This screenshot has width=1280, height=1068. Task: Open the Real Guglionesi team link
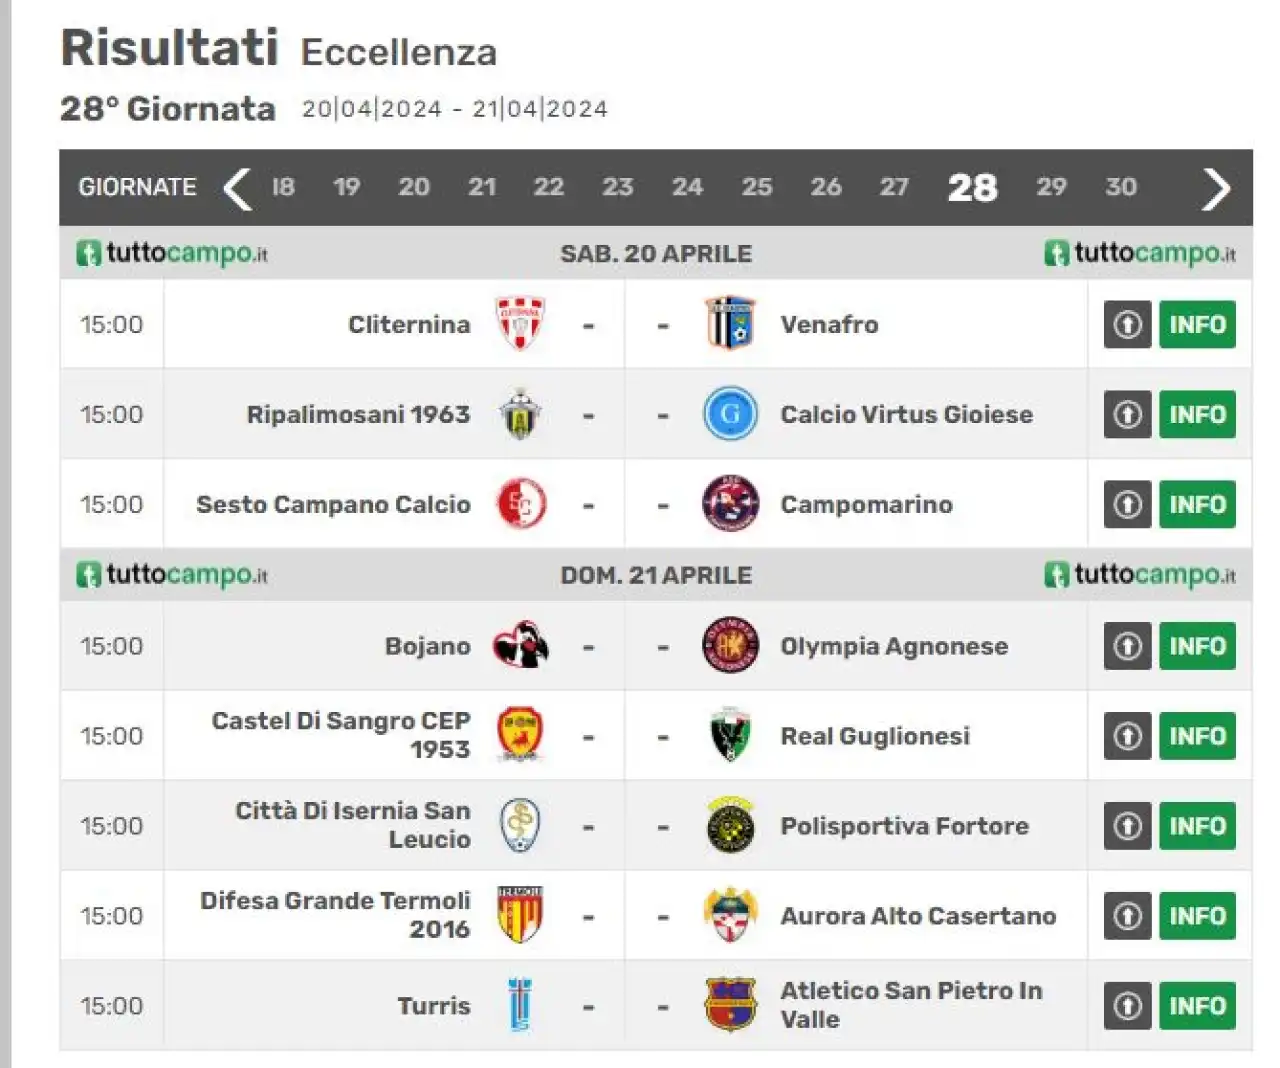(x=875, y=736)
